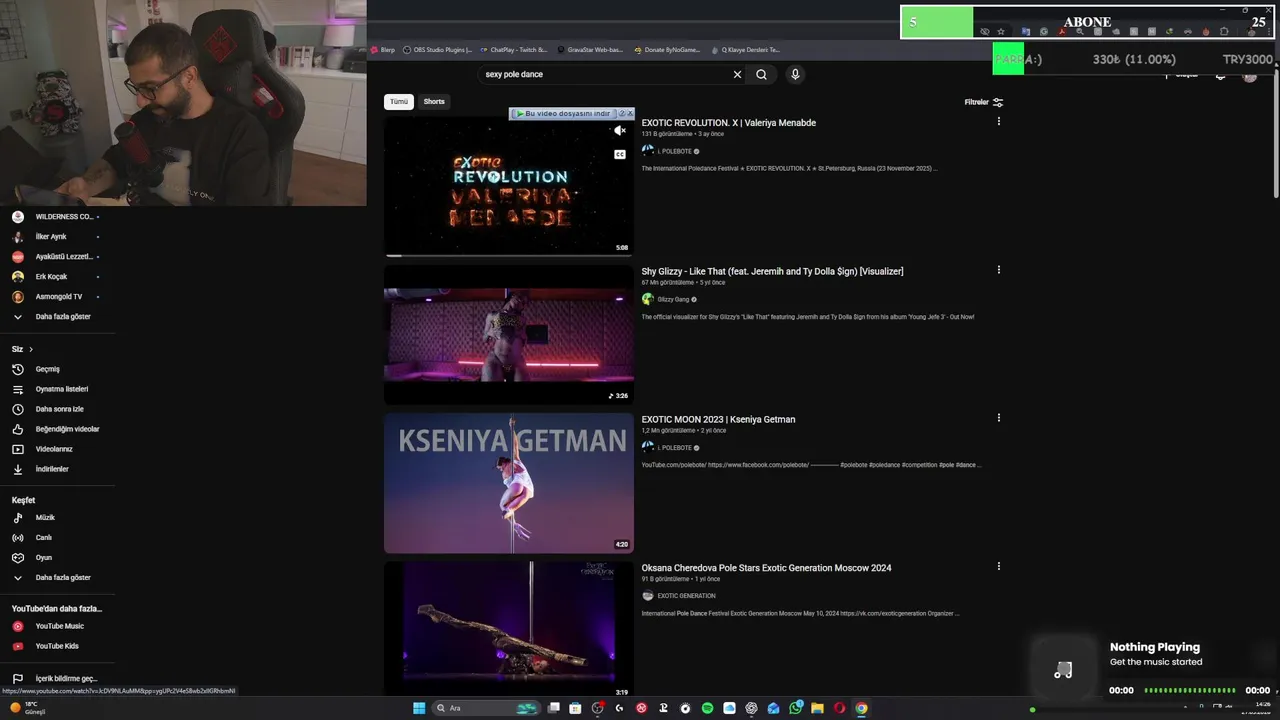Image resolution: width=1280 pixels, height=720 pixels.
Task: Open OBS Studio Plugins bookmark
Action: click(437, 50)
